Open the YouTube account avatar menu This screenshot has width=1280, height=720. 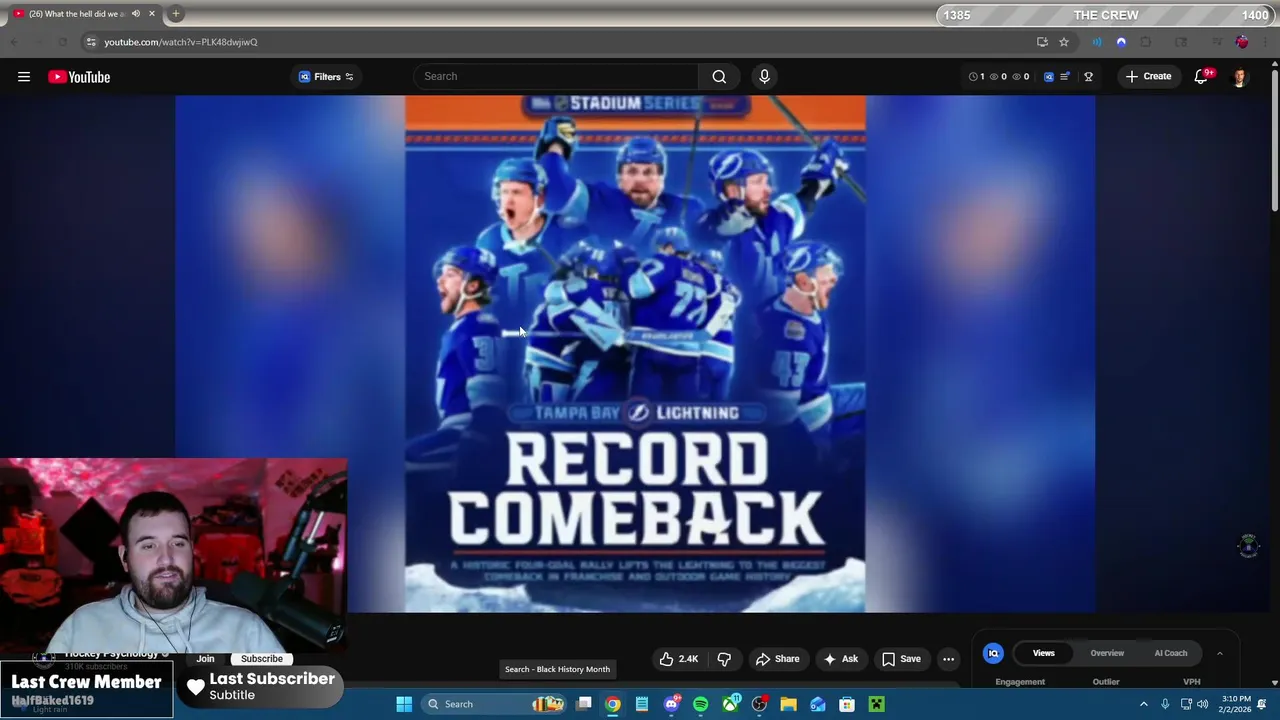pos(1240,77)
